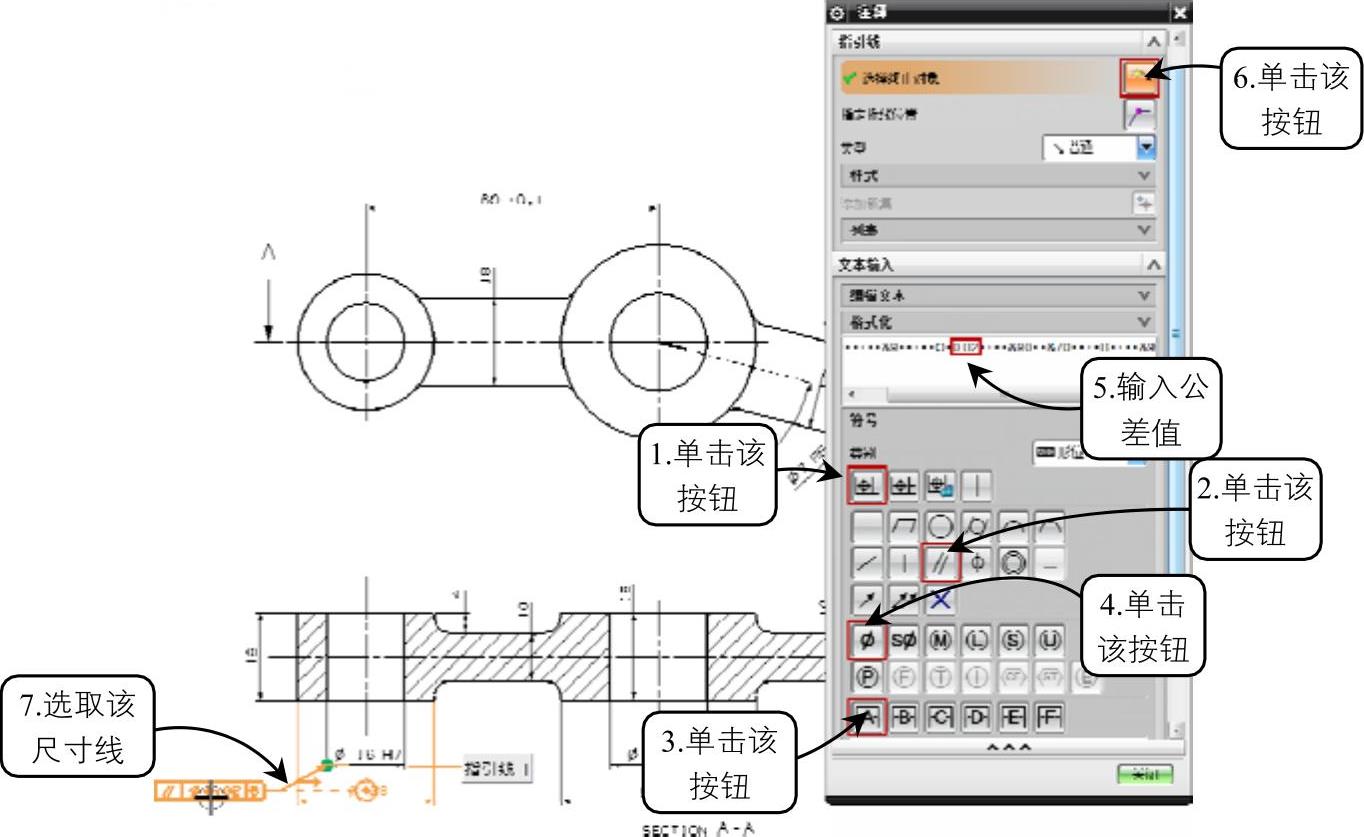Expand the 列表 group

(997, 230)
